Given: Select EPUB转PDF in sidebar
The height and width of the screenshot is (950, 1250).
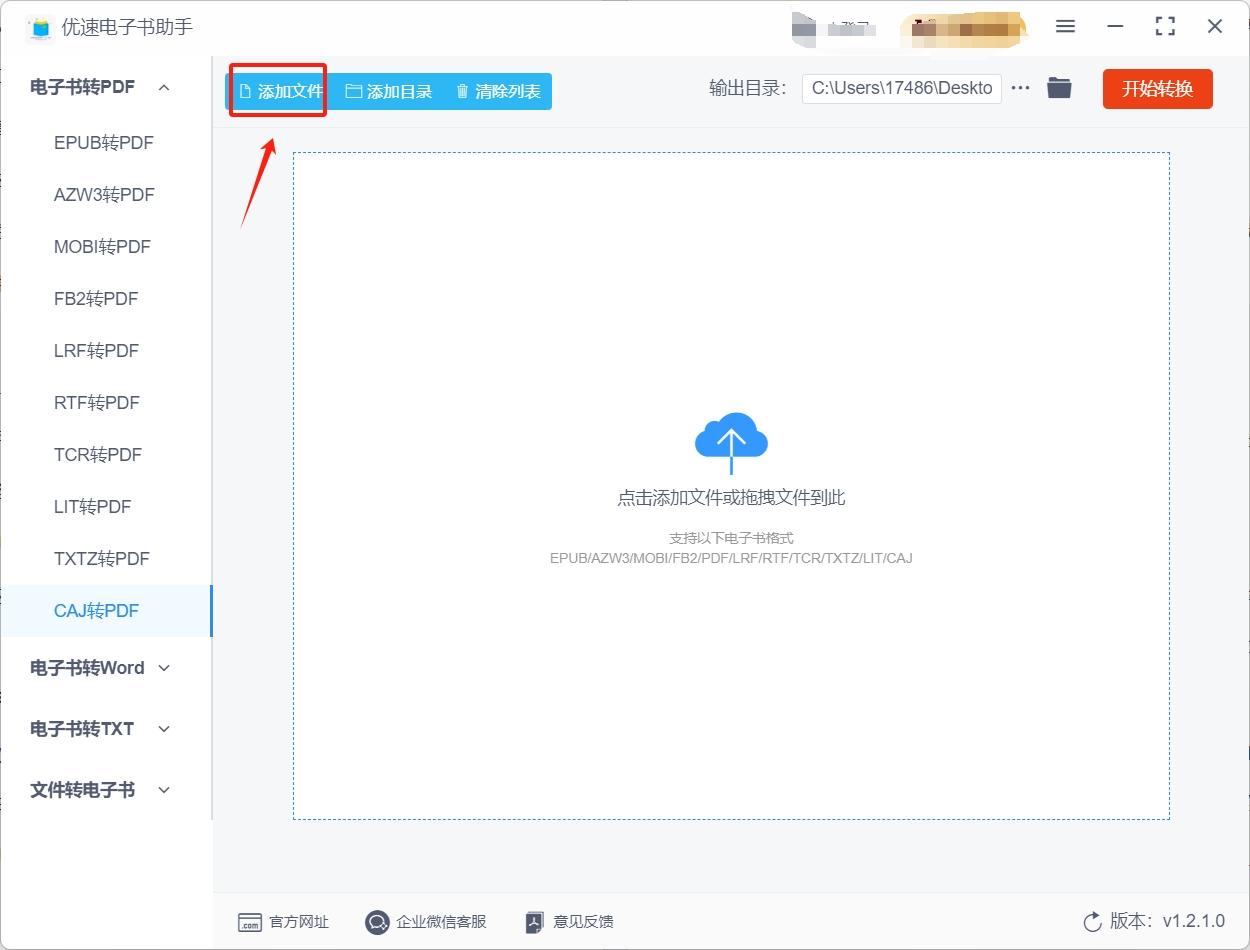Looking at the screenshot, I should click(106, 143).
